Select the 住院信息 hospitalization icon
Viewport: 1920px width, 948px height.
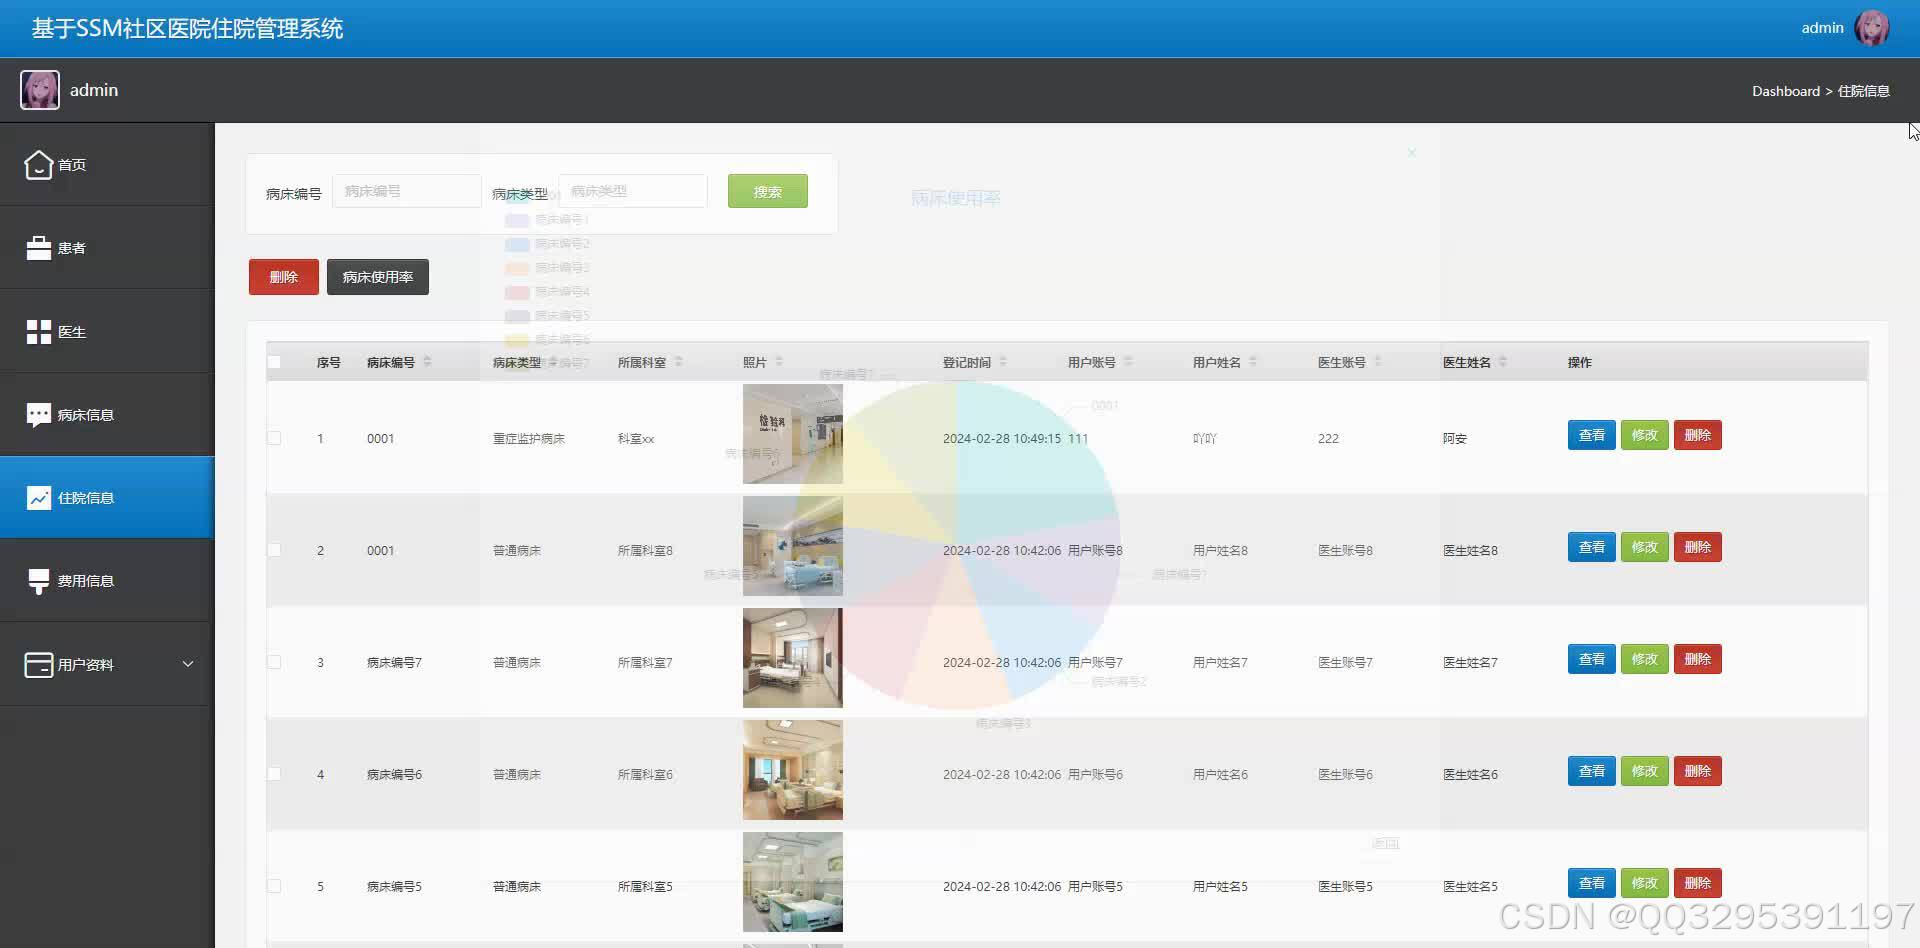click(x=38, y=496)
